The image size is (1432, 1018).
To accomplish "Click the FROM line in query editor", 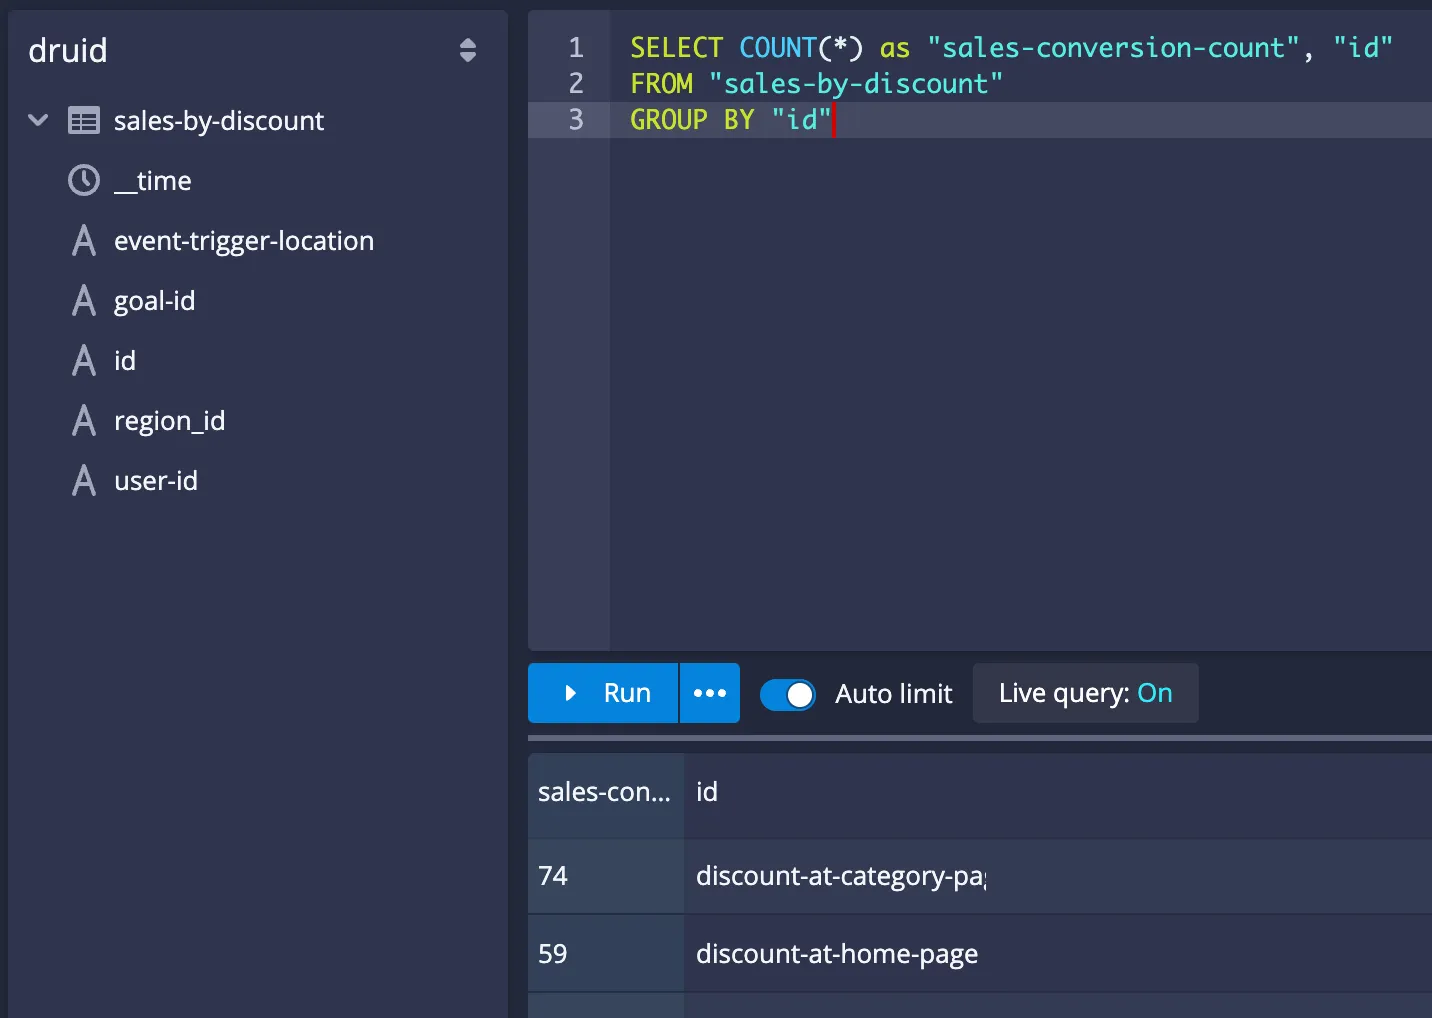I will click(816, 84).
